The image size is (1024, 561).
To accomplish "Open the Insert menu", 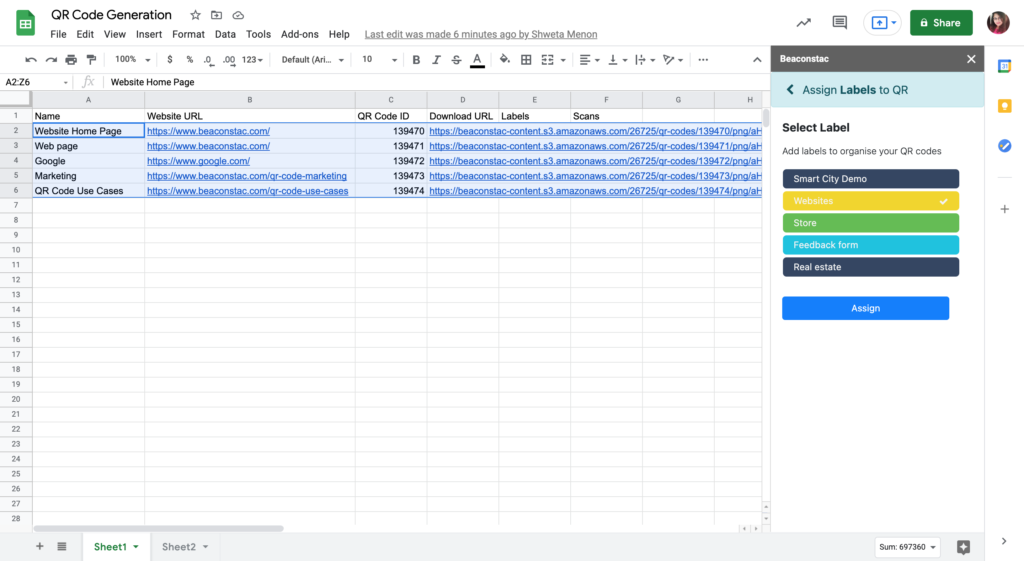I will click(x=149, y=34).
